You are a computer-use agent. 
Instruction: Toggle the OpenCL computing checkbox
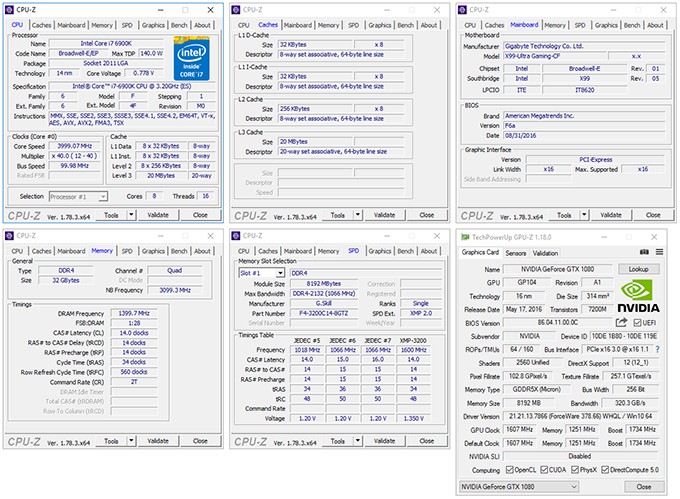point(509,469)
